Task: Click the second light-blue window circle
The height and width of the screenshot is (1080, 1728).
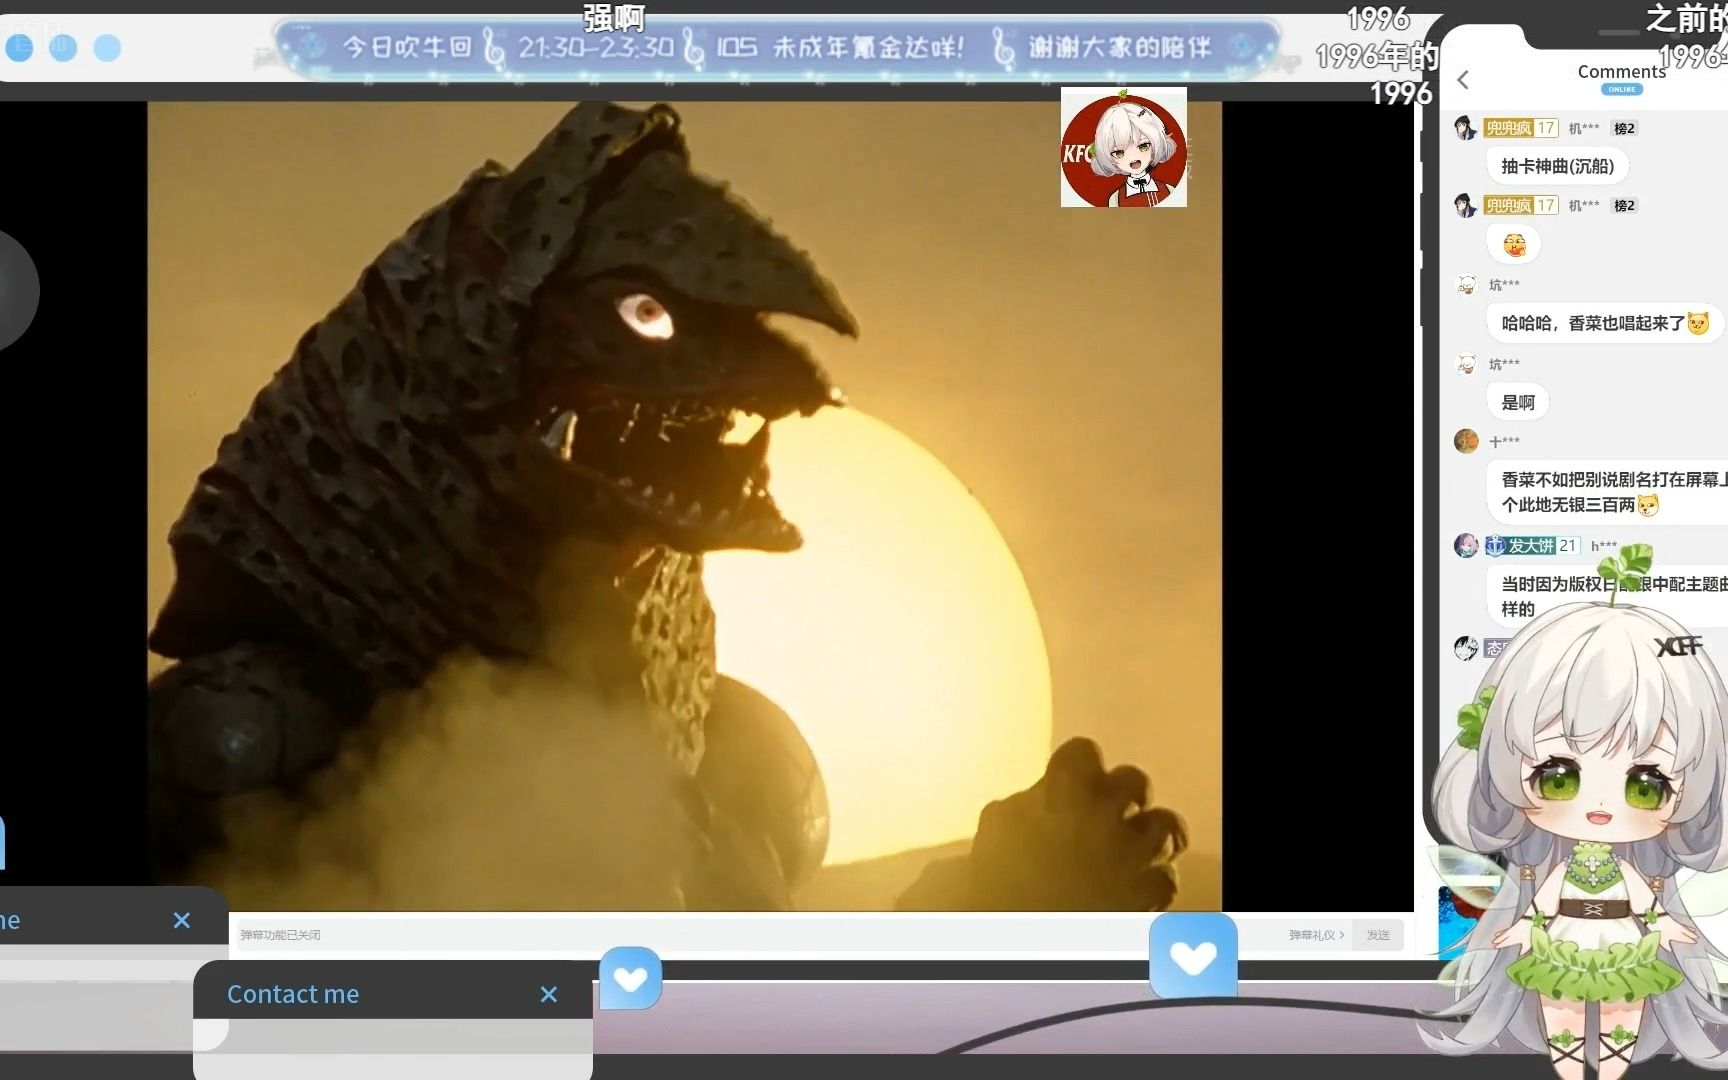Action: 63,47
